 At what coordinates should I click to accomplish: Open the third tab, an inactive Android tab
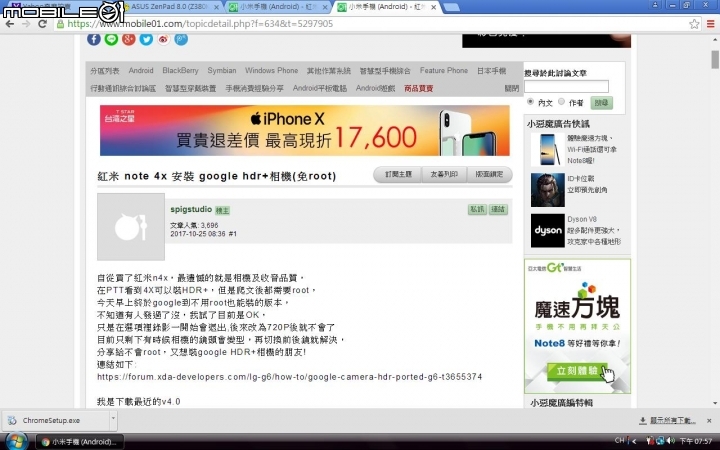279,7
